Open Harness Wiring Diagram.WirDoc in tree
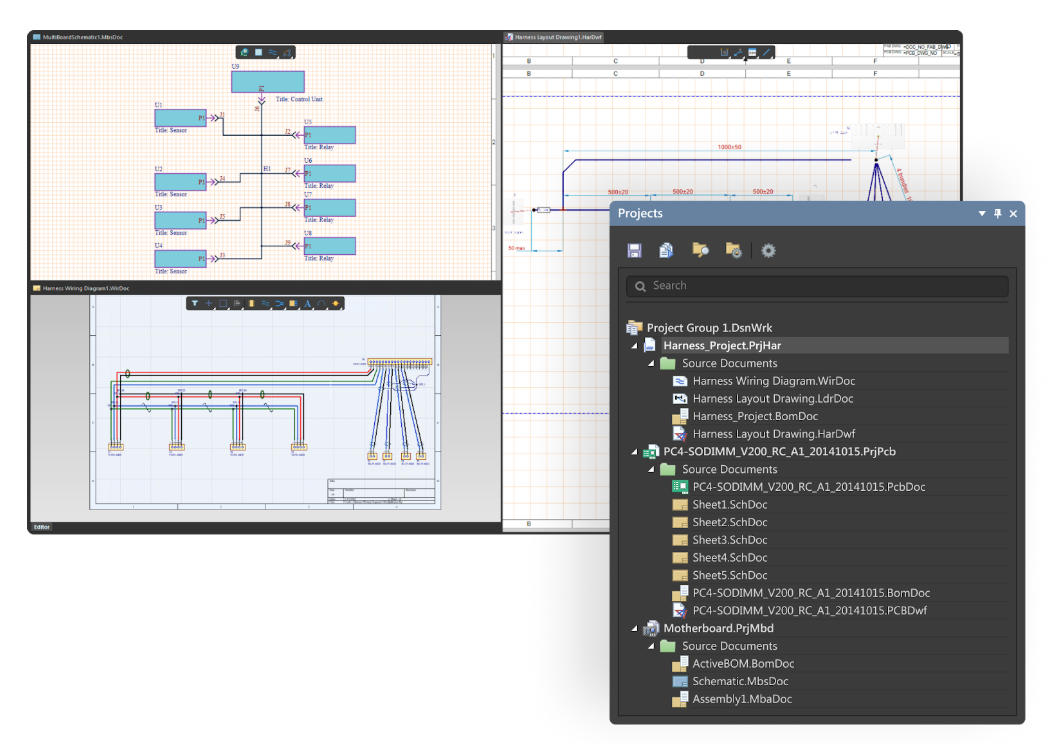The width and height of the screenshot is (1056, 744). pos(773,381)
